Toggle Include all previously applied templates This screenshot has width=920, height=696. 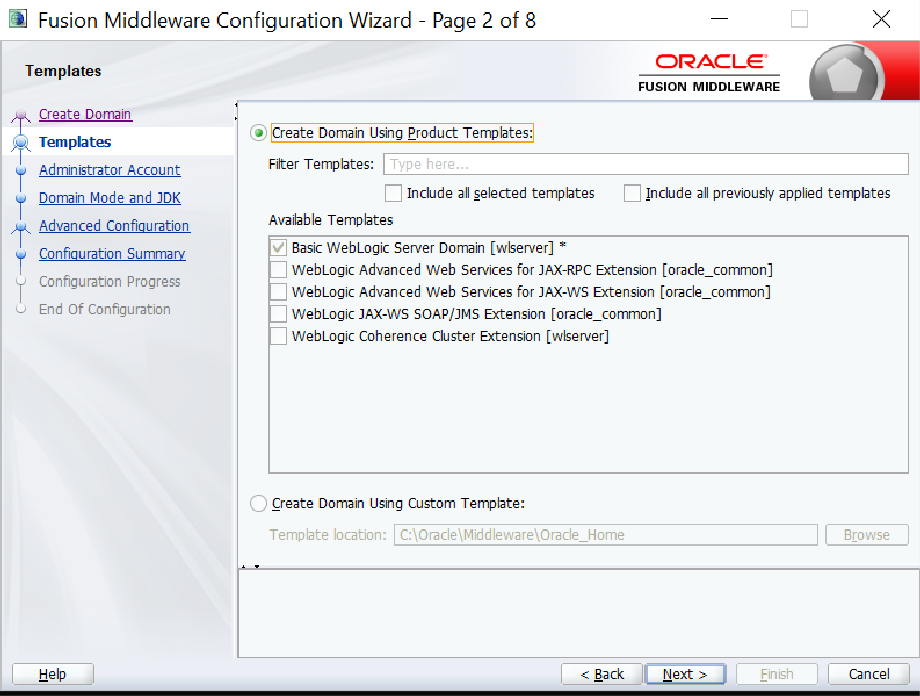coord(632,193)
